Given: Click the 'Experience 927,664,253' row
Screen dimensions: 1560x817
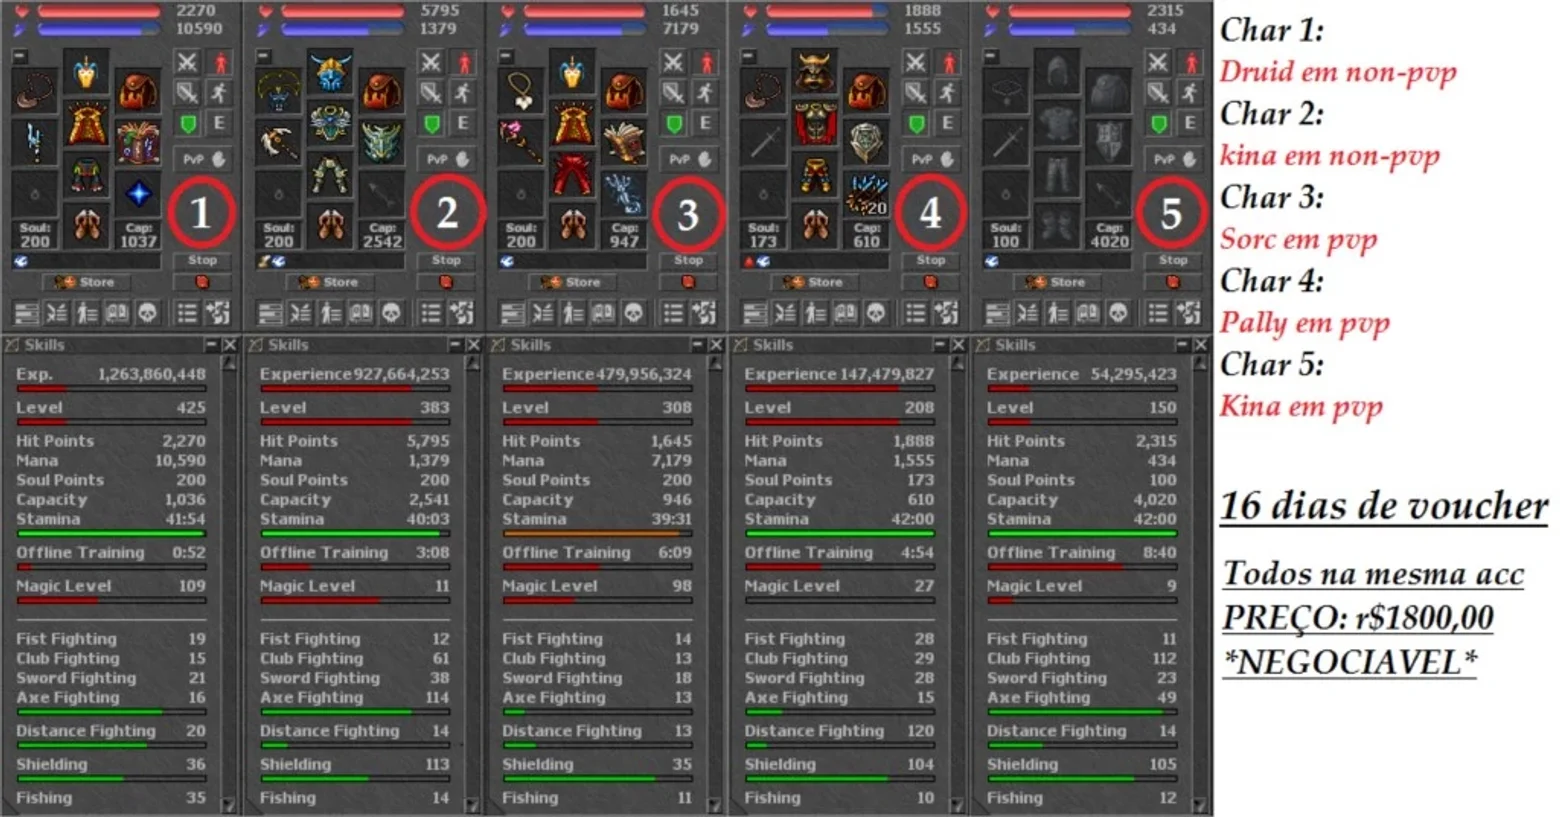Looking at the screenshot, I should pos(355,374).
